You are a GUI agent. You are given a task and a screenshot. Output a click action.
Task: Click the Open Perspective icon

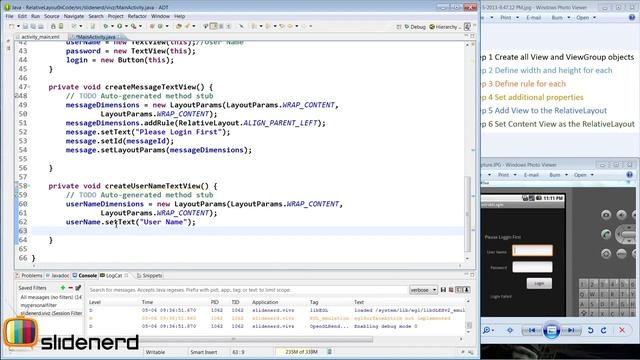(399, 27)
